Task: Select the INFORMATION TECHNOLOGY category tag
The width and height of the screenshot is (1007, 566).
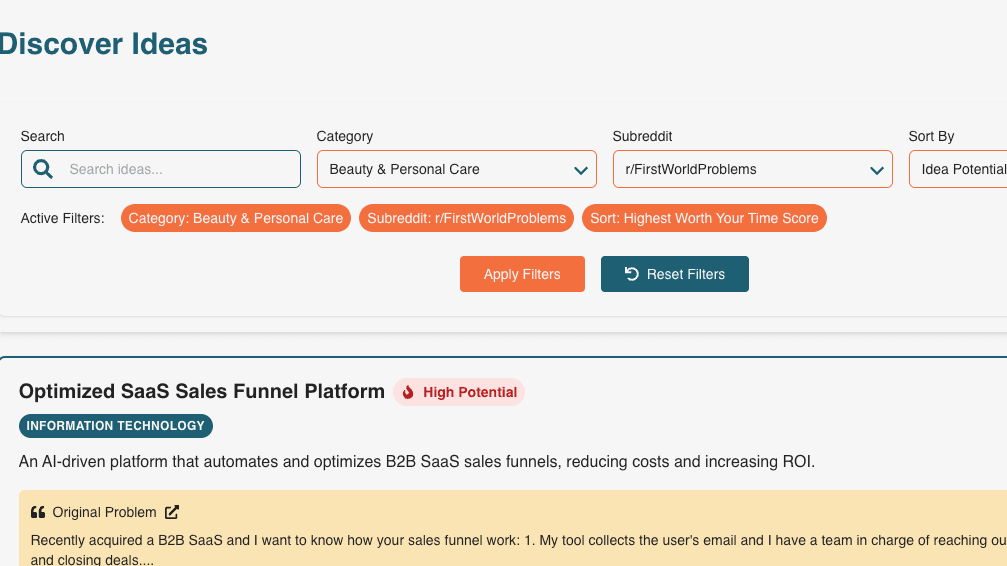Action: 116,426
